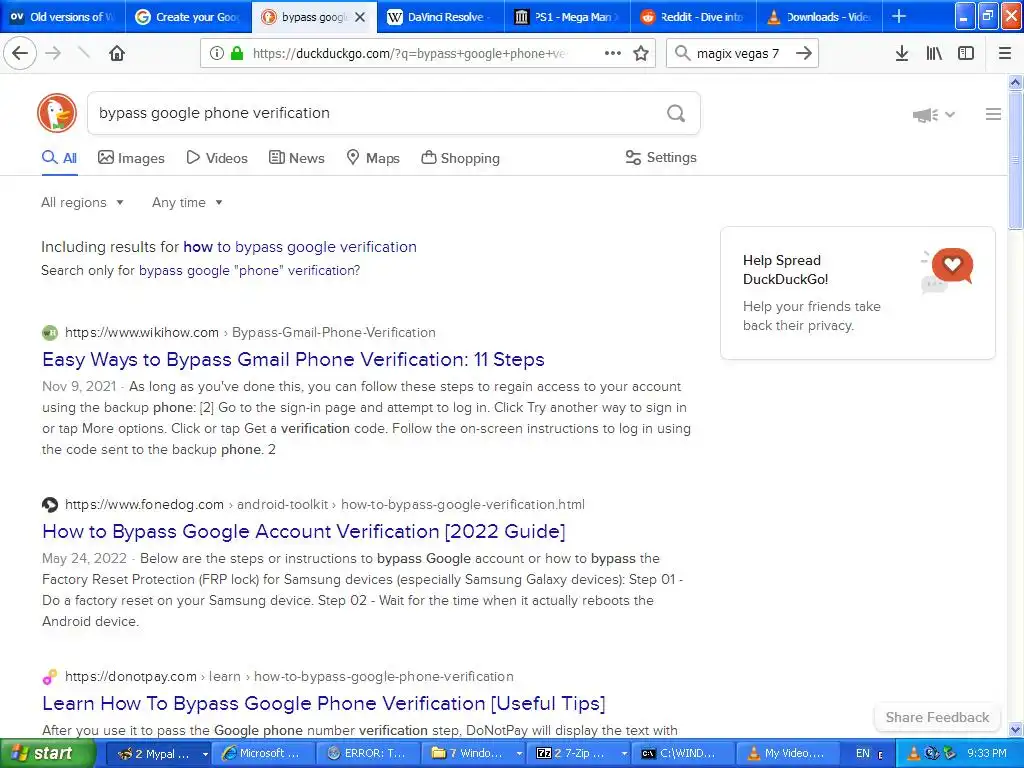Open the Mypal taskbar group
This screenshot has width=1024, height=768.
click(x=157, y=753)
